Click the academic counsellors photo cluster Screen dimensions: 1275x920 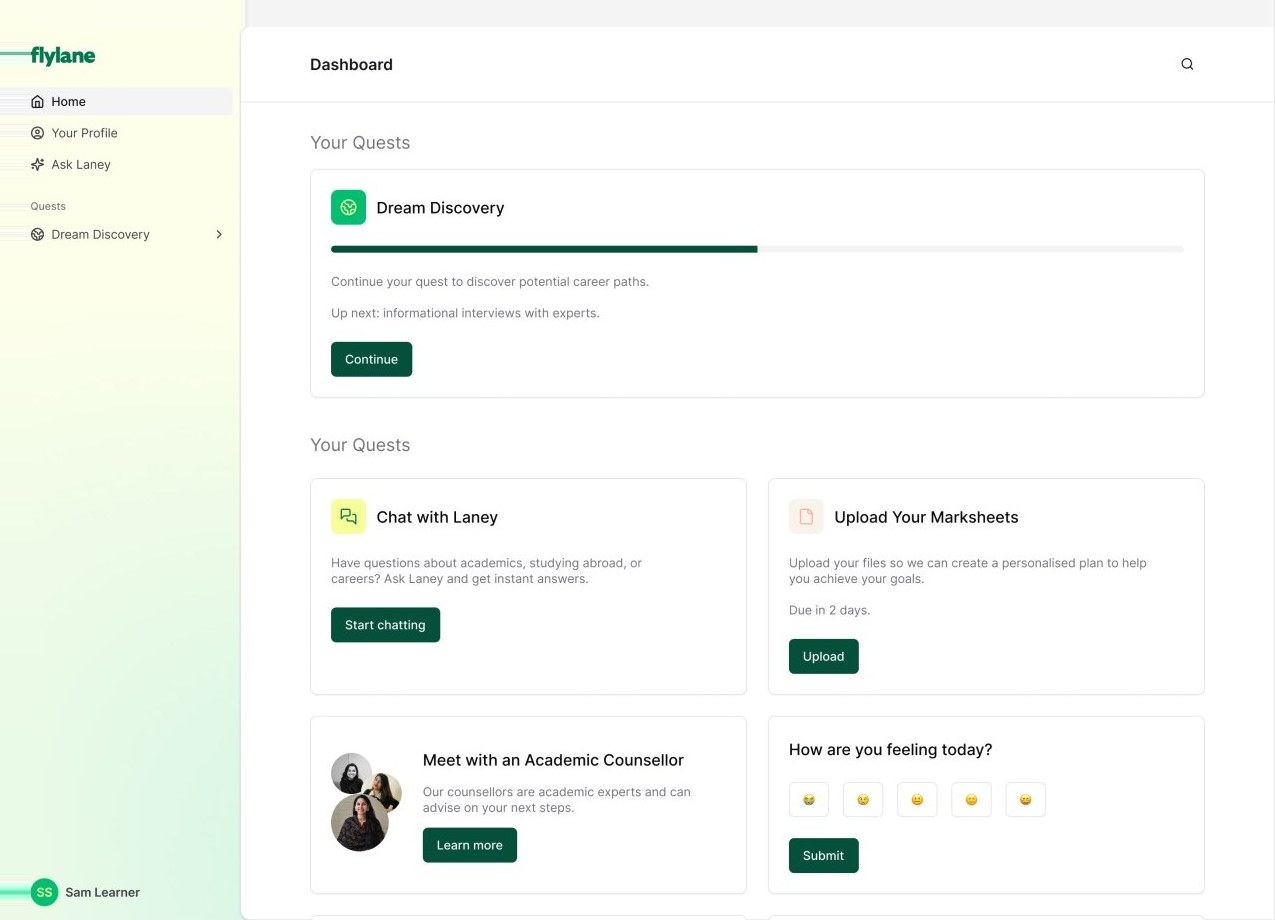[x=366, y=802]
